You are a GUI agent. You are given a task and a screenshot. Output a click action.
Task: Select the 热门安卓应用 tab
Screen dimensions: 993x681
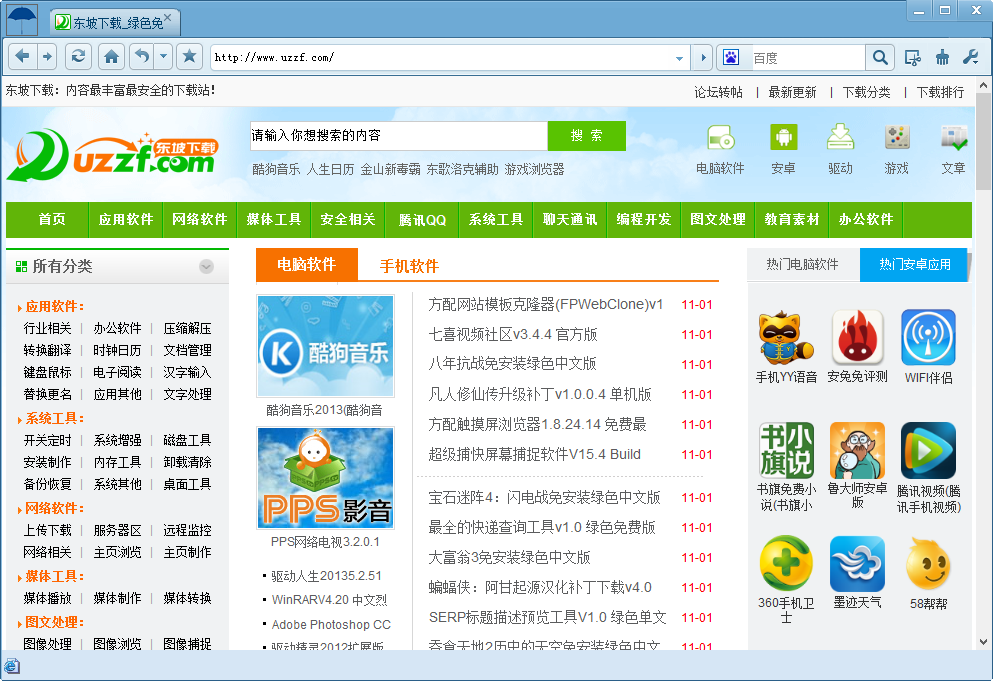(914, 264)
